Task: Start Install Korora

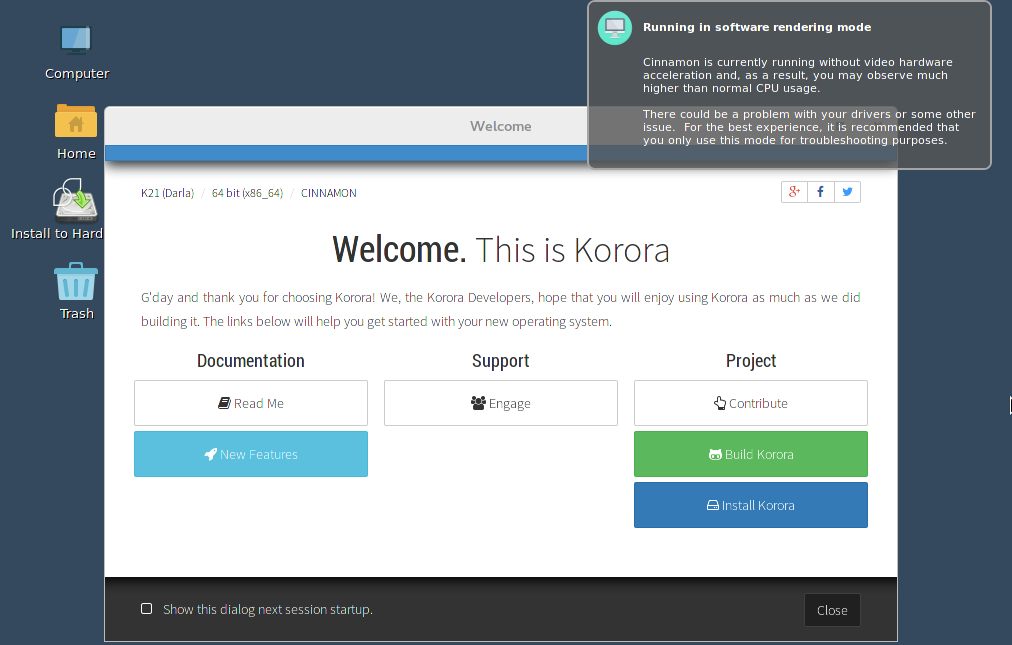Action: point(751,505)
